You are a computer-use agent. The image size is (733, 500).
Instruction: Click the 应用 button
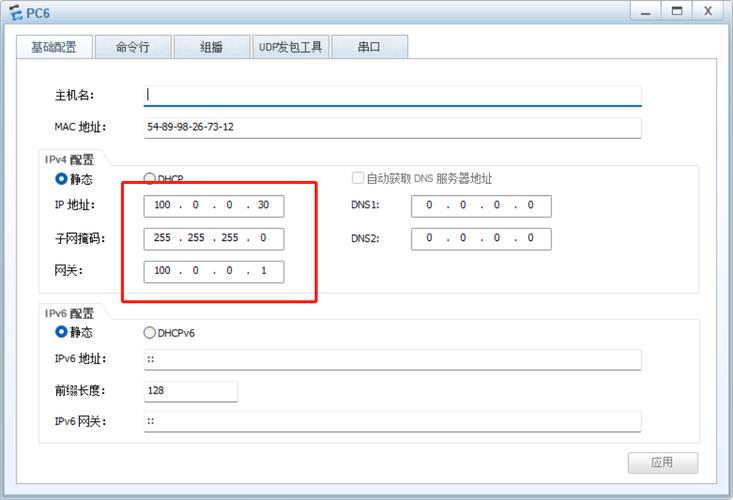662,463
